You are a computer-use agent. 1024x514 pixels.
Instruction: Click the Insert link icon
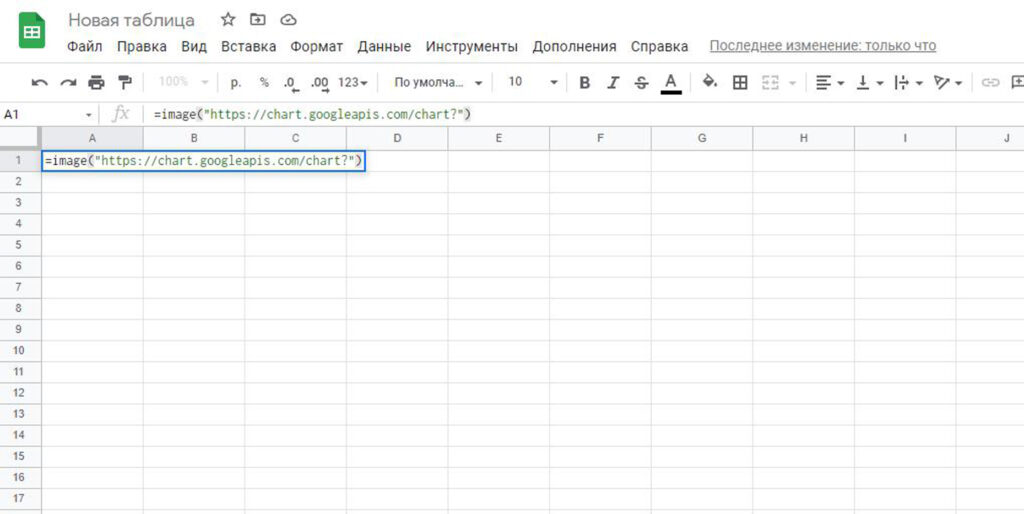[x=990, y=82]
